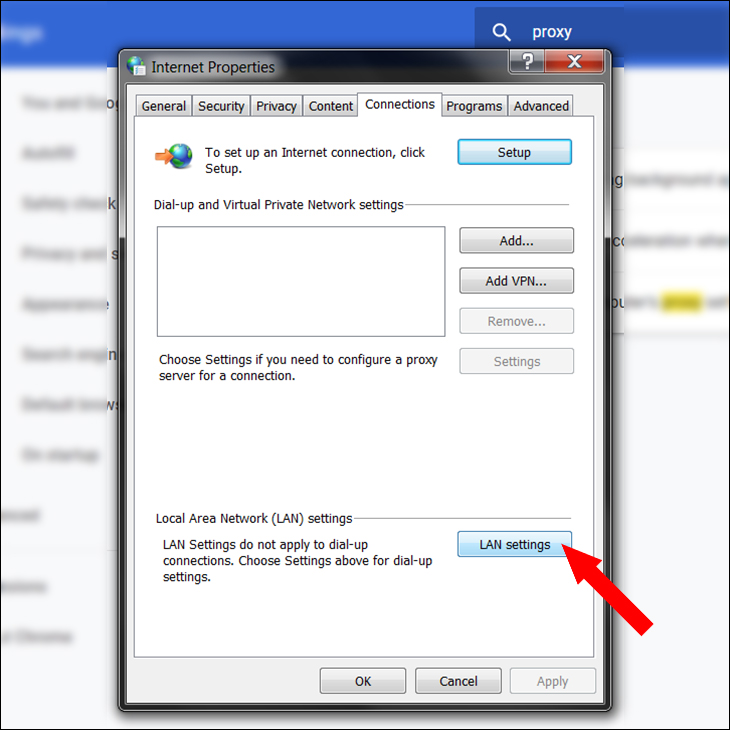Screen dimensions: 730x730
Task: Open LAN settings
Action: point(514,544)
